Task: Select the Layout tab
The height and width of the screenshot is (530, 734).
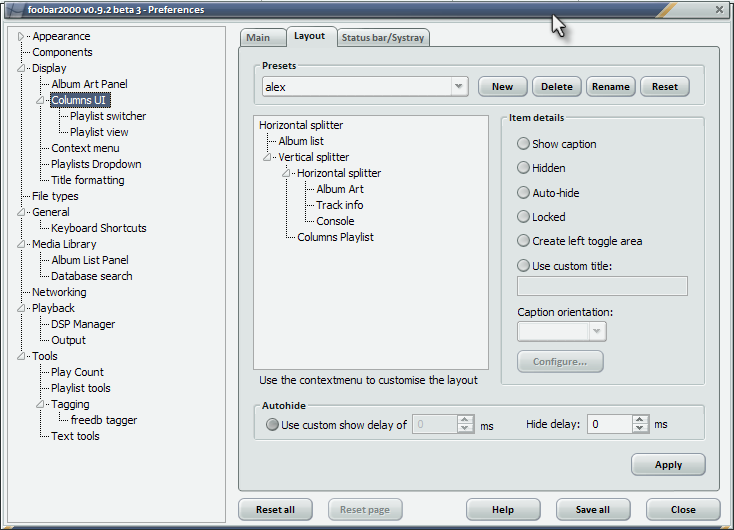Action: (311, 36)
